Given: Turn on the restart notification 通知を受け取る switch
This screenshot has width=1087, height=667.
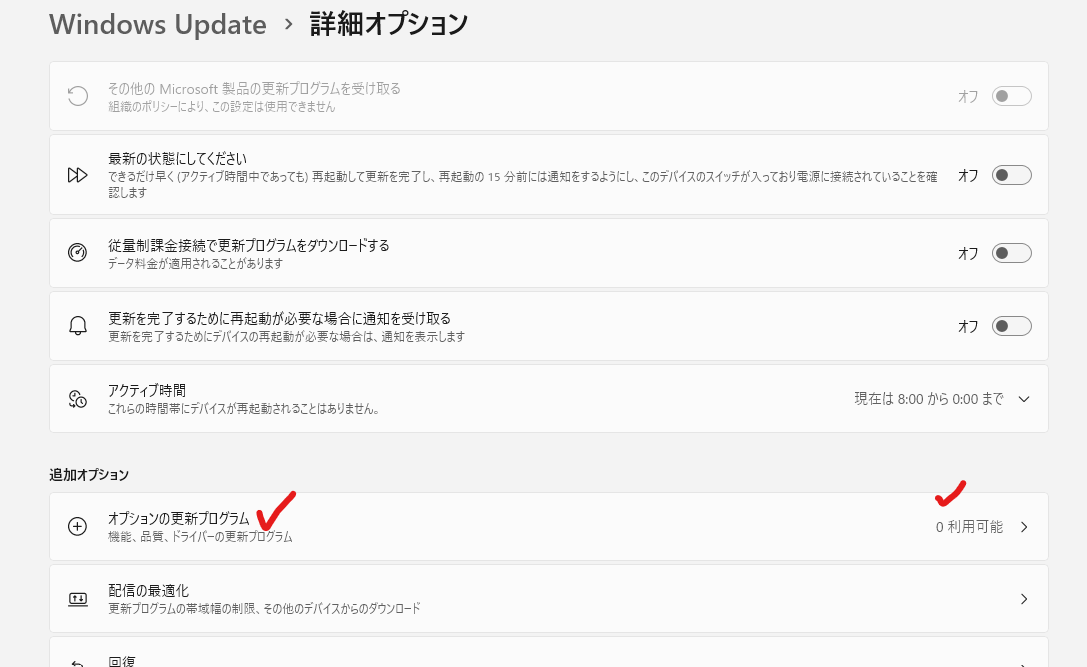Looking at the screenshot, I should pyautogui.click(x=1011, y=326).
